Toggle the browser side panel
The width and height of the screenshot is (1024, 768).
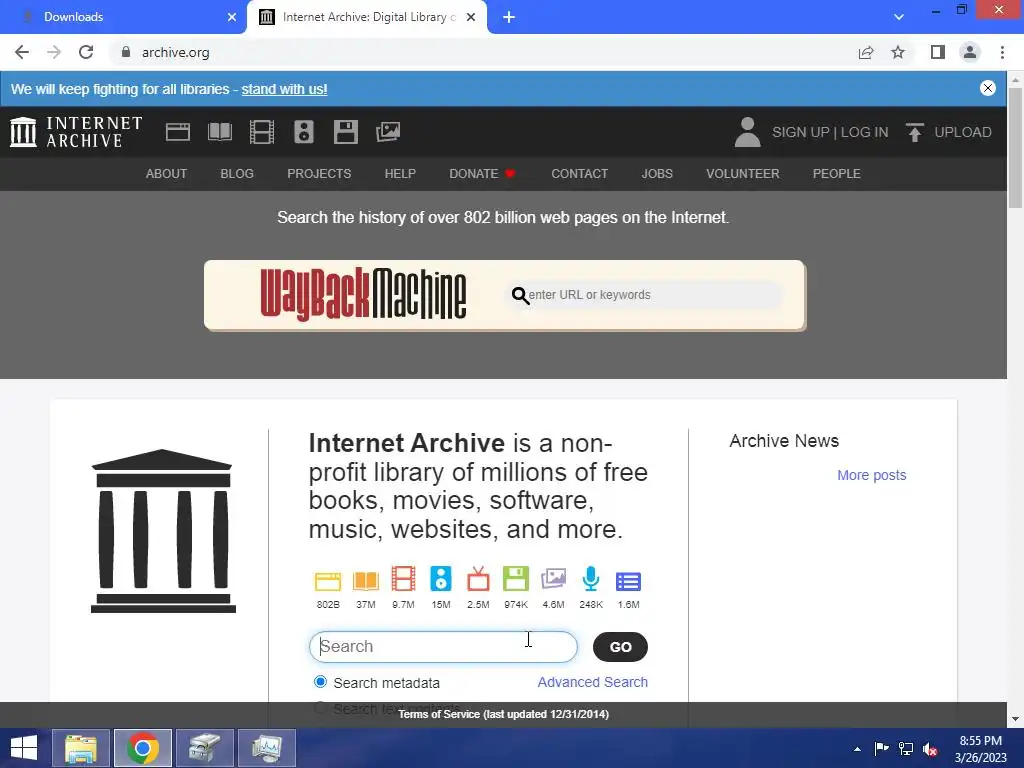(938, 52)
